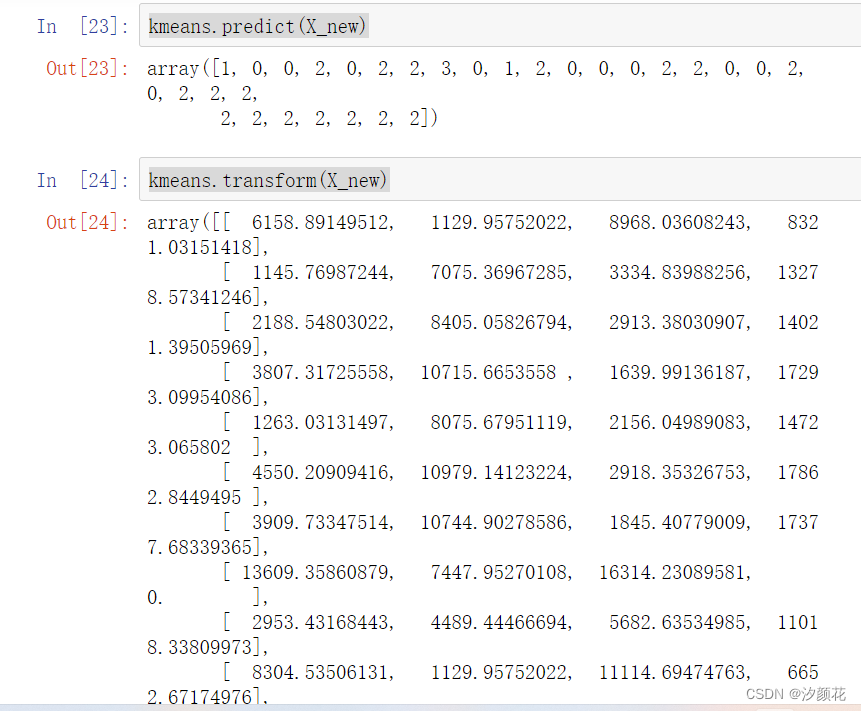Viewport: 861px width, 711px height.
Task: Click value 1129.95752022 in first row
Action: tap(501, 222)
